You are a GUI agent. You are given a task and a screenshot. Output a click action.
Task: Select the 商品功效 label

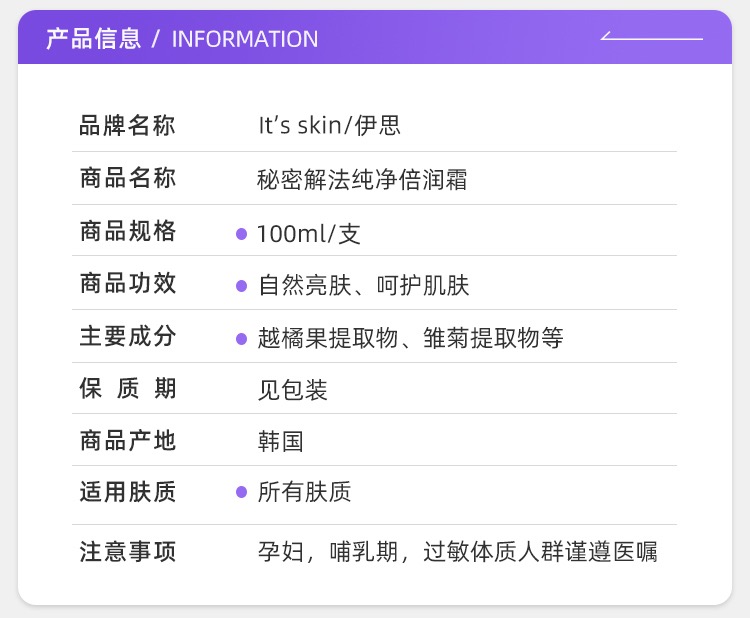(x=127, y=284)
